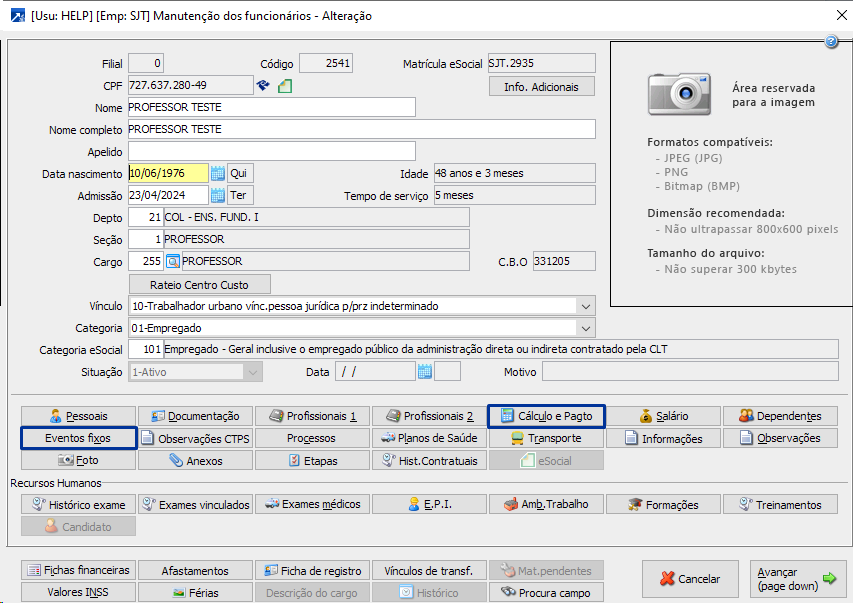The image size is (853, 603).
Task: Open the Salário section
Action: 663,416
